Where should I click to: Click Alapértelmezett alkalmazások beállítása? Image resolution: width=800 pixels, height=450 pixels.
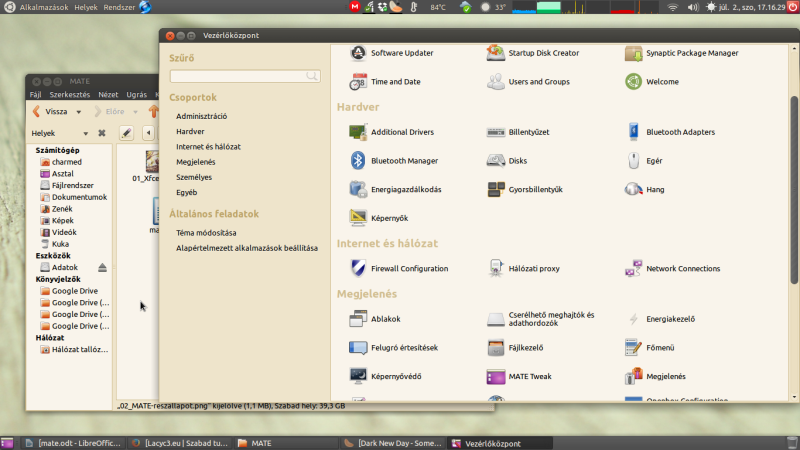point(247,248)
